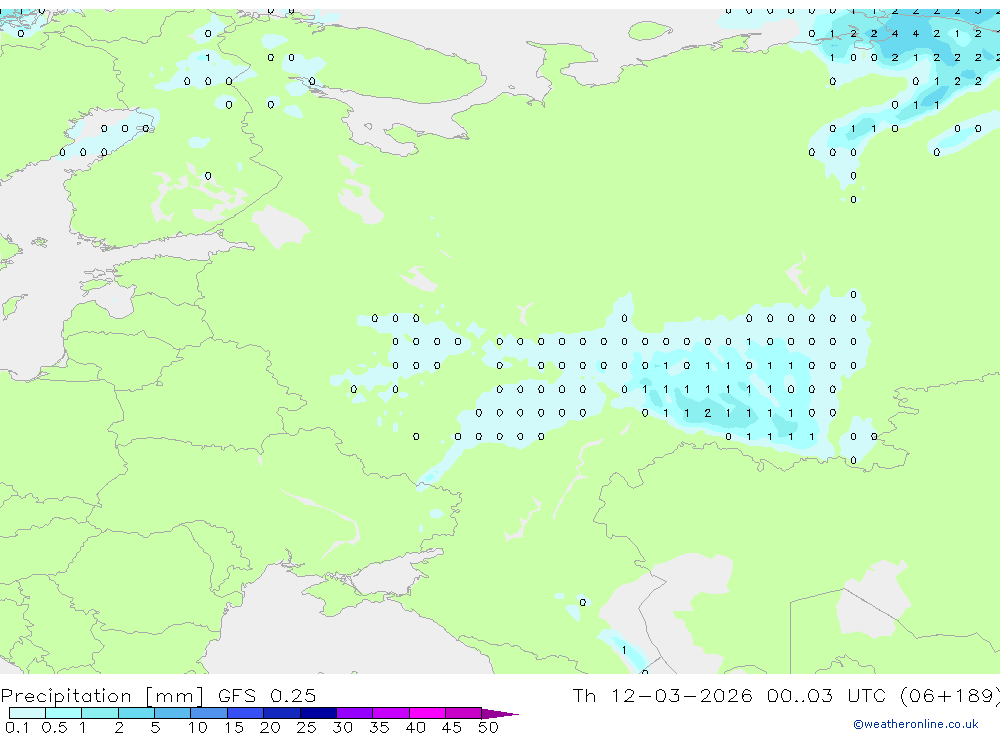The image size is (1000, 733).
Task: Click the 25–30 mm legend color swatch
Action: coord(318,713)
